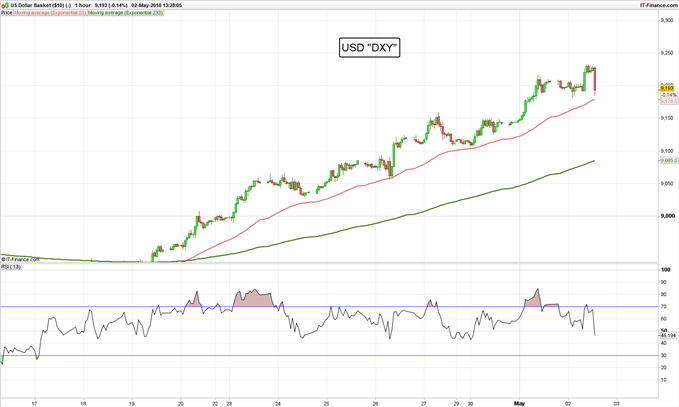The width and height of the screenshot is (679, 407).
Task: Click the date label 26 on time axis
Action: coord(375,404)
